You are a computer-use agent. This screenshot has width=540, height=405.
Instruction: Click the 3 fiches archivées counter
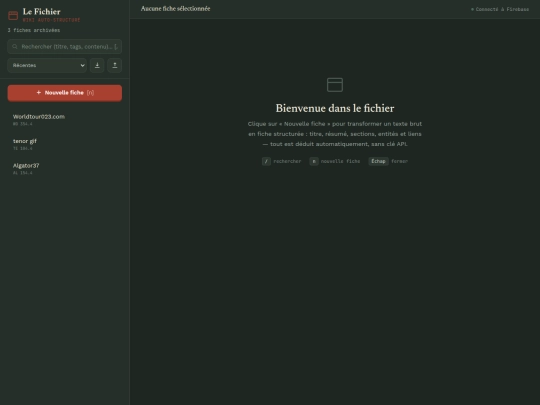34,30
